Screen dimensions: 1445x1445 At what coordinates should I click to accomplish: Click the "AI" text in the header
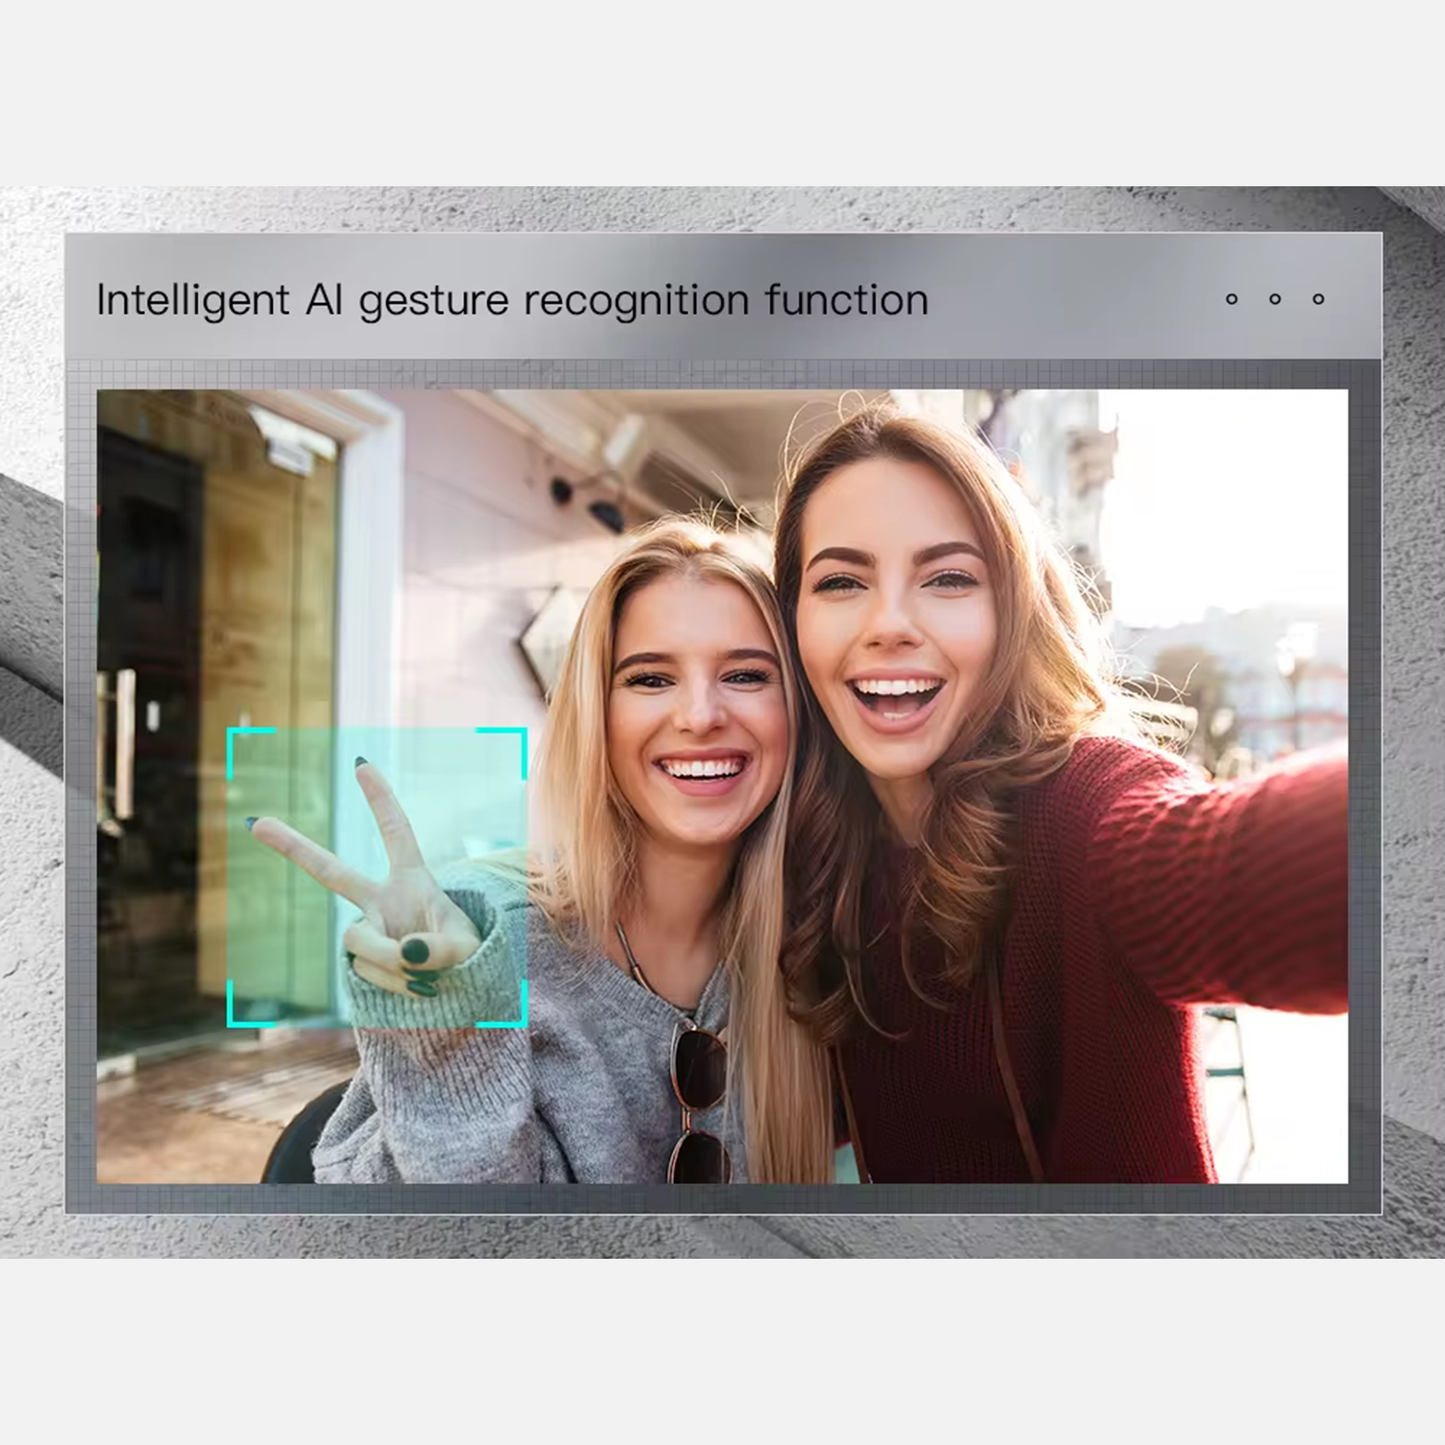(324, 300)
